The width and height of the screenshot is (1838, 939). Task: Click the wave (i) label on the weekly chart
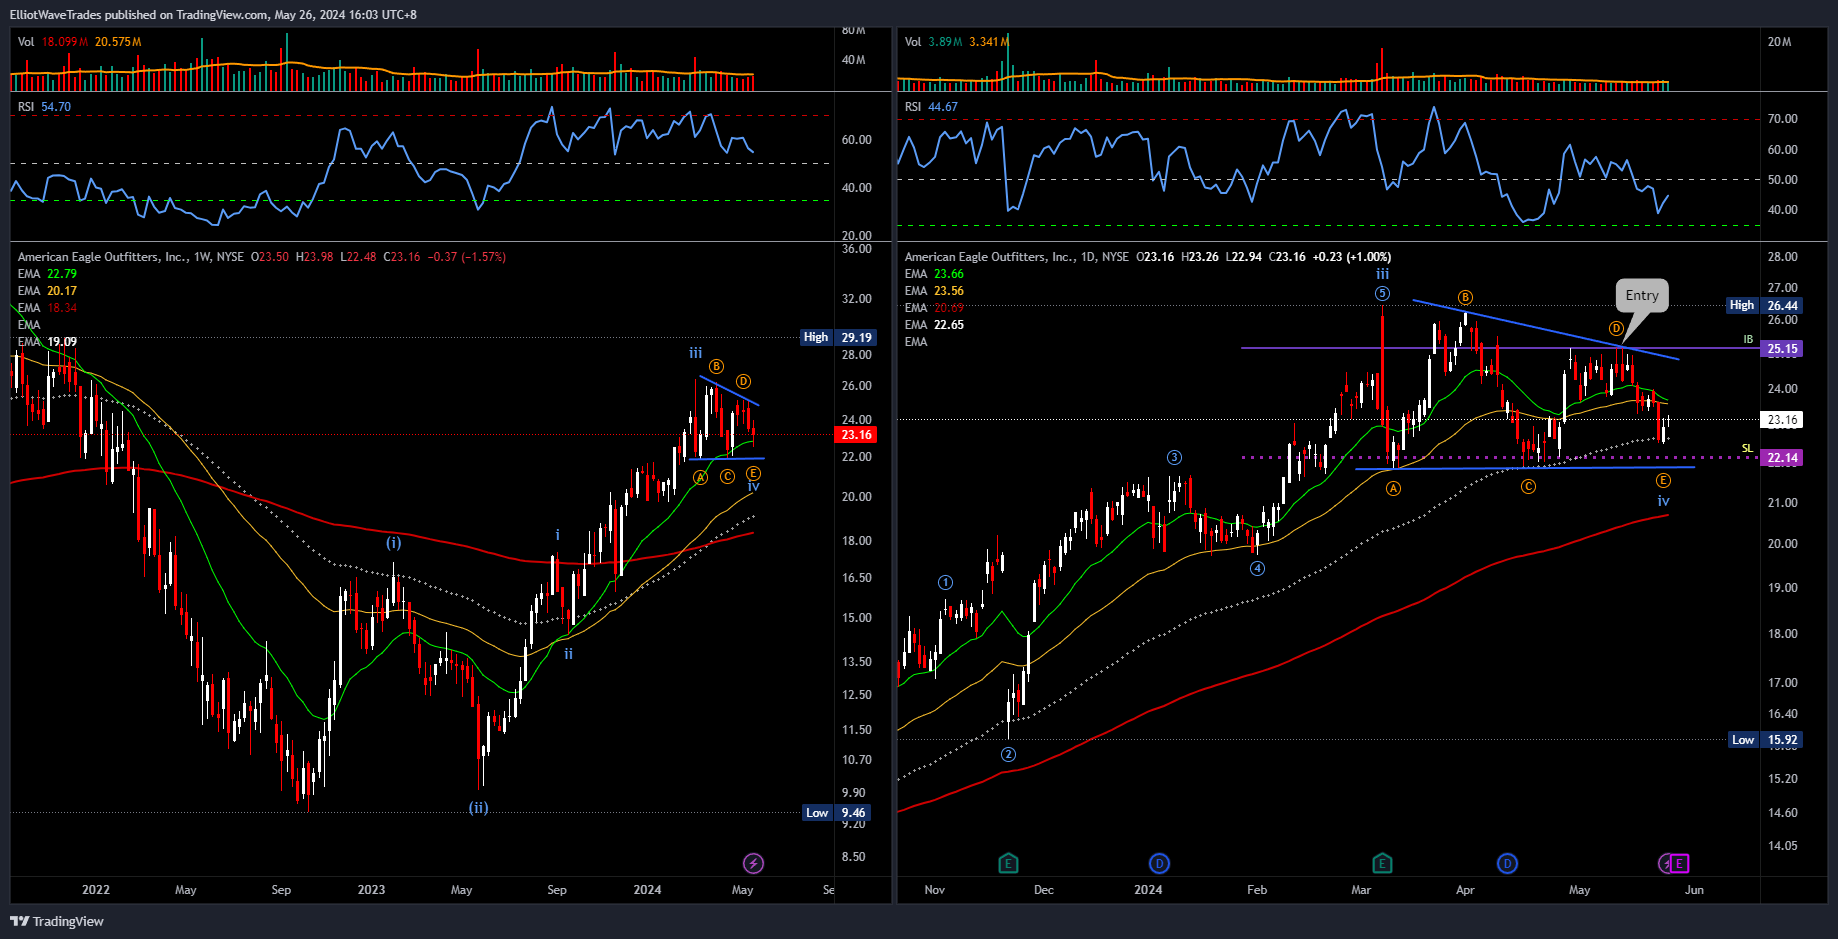point(394,543)
